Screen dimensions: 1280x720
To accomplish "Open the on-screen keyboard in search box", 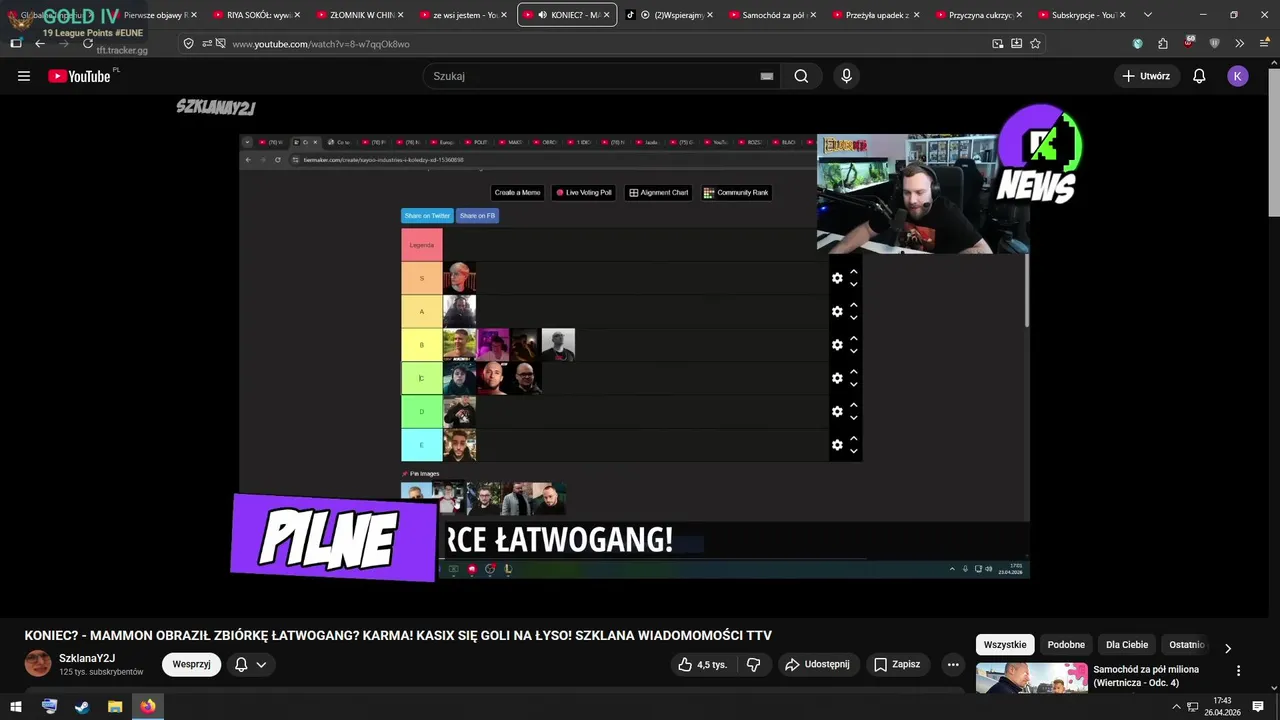I will (767, 76).
